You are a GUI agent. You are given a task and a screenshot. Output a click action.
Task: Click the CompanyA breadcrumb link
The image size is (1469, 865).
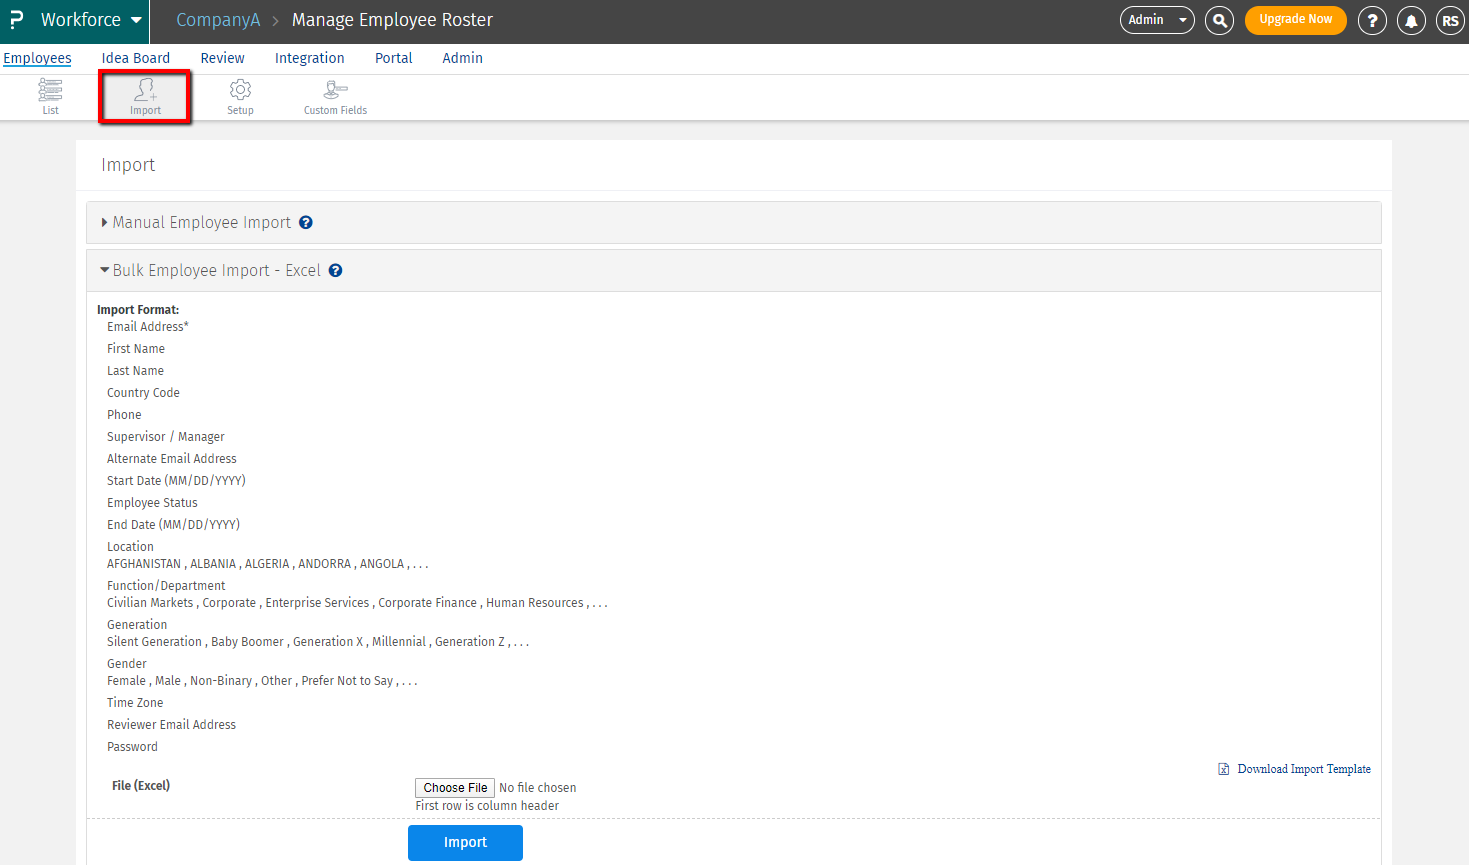218,20
